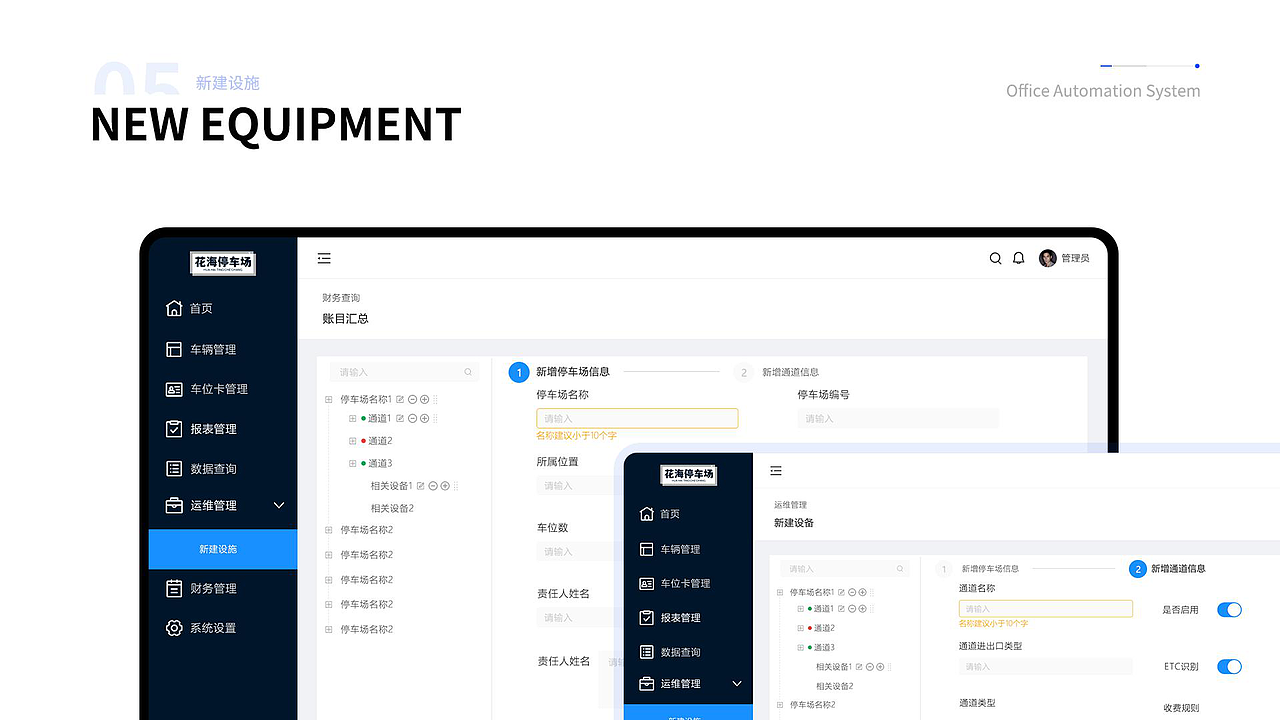Click the plus icon next to 通道1

(x=424, y=419)
